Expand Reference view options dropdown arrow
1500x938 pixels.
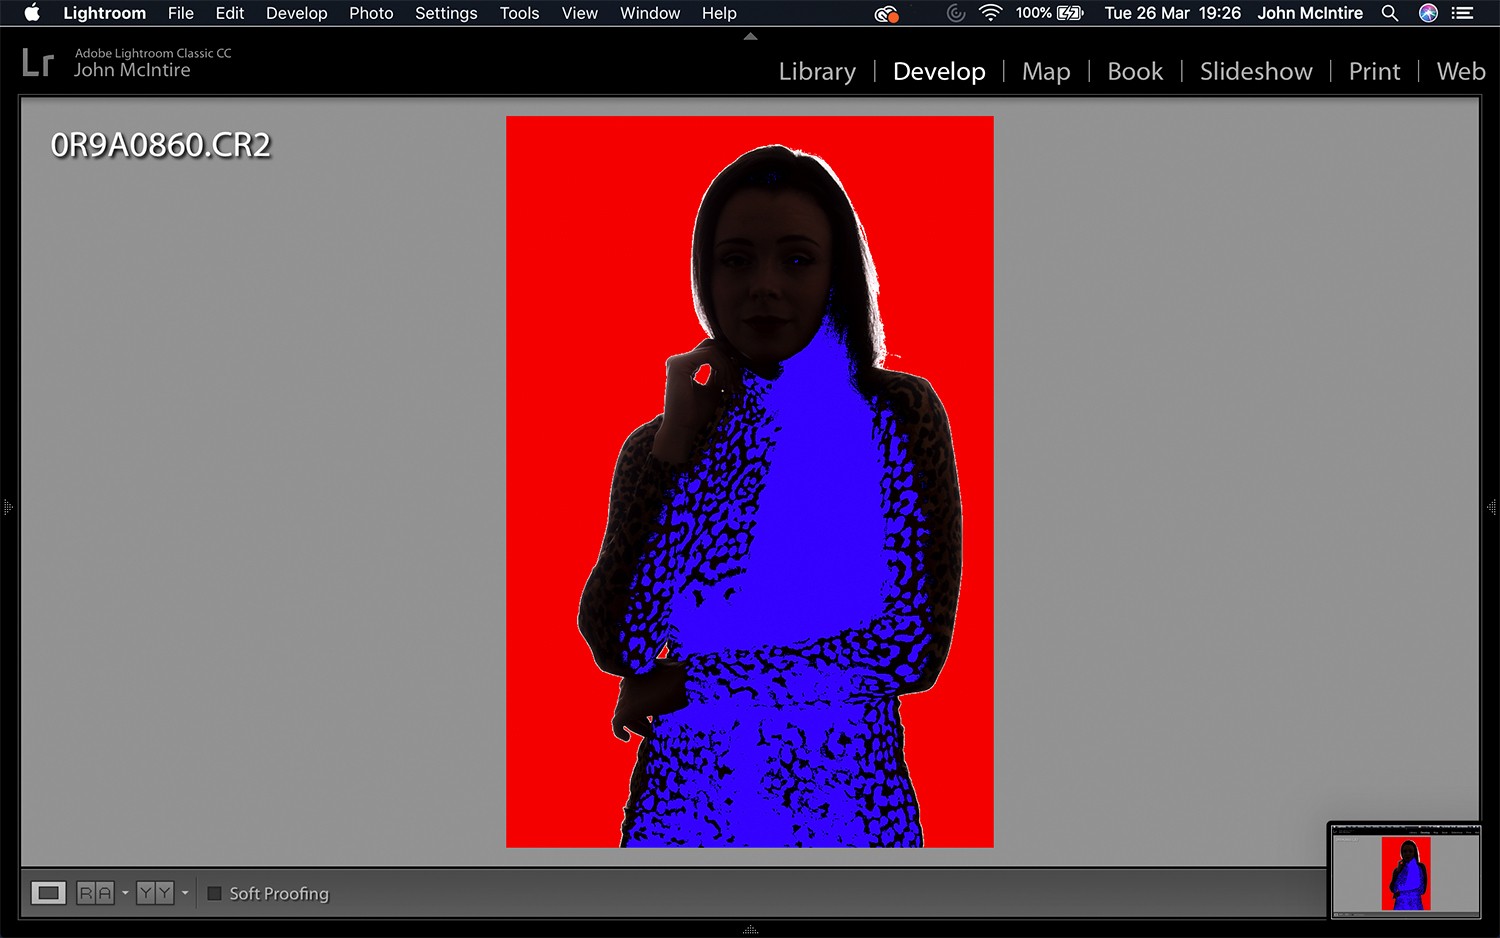pos(125,893)
